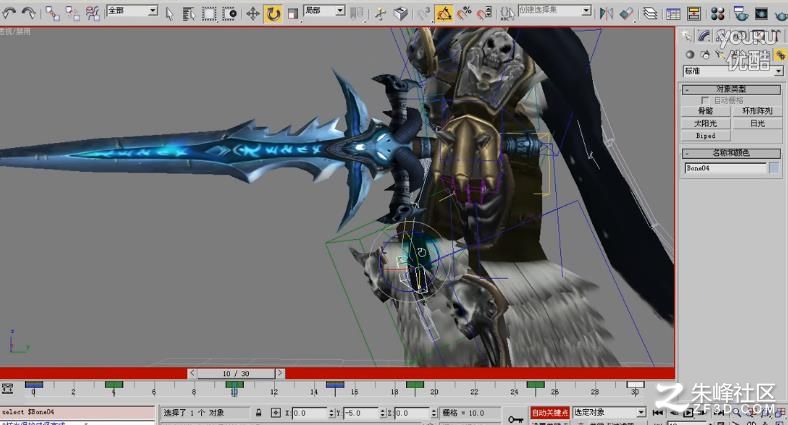788x425 pixels.
Task: Click the Align tool icon
Action: click(x=627, y=14)
